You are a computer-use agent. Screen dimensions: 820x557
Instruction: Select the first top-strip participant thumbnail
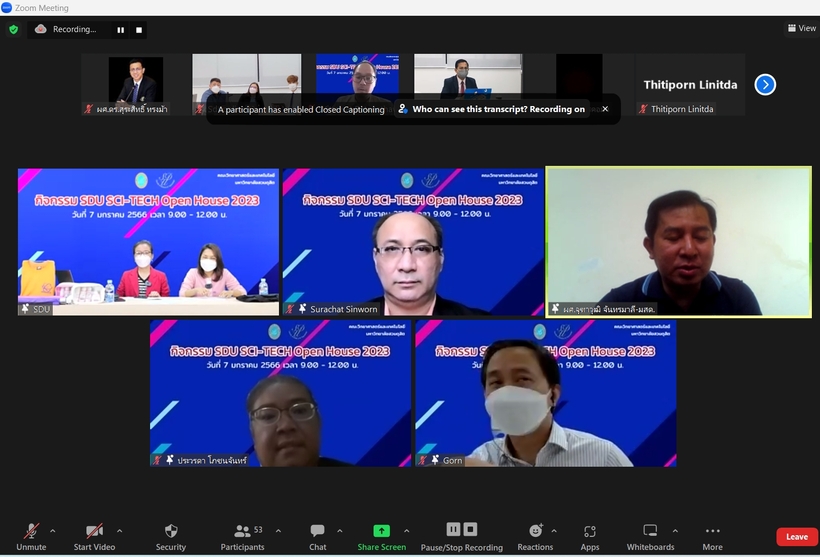click(x=136, y=84)
